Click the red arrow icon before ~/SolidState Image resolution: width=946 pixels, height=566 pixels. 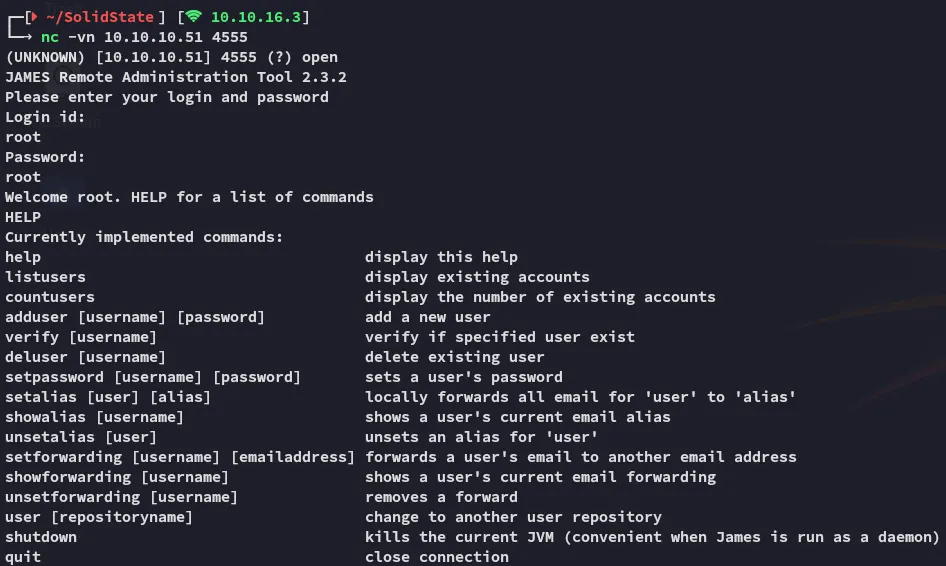click(32, 17)
